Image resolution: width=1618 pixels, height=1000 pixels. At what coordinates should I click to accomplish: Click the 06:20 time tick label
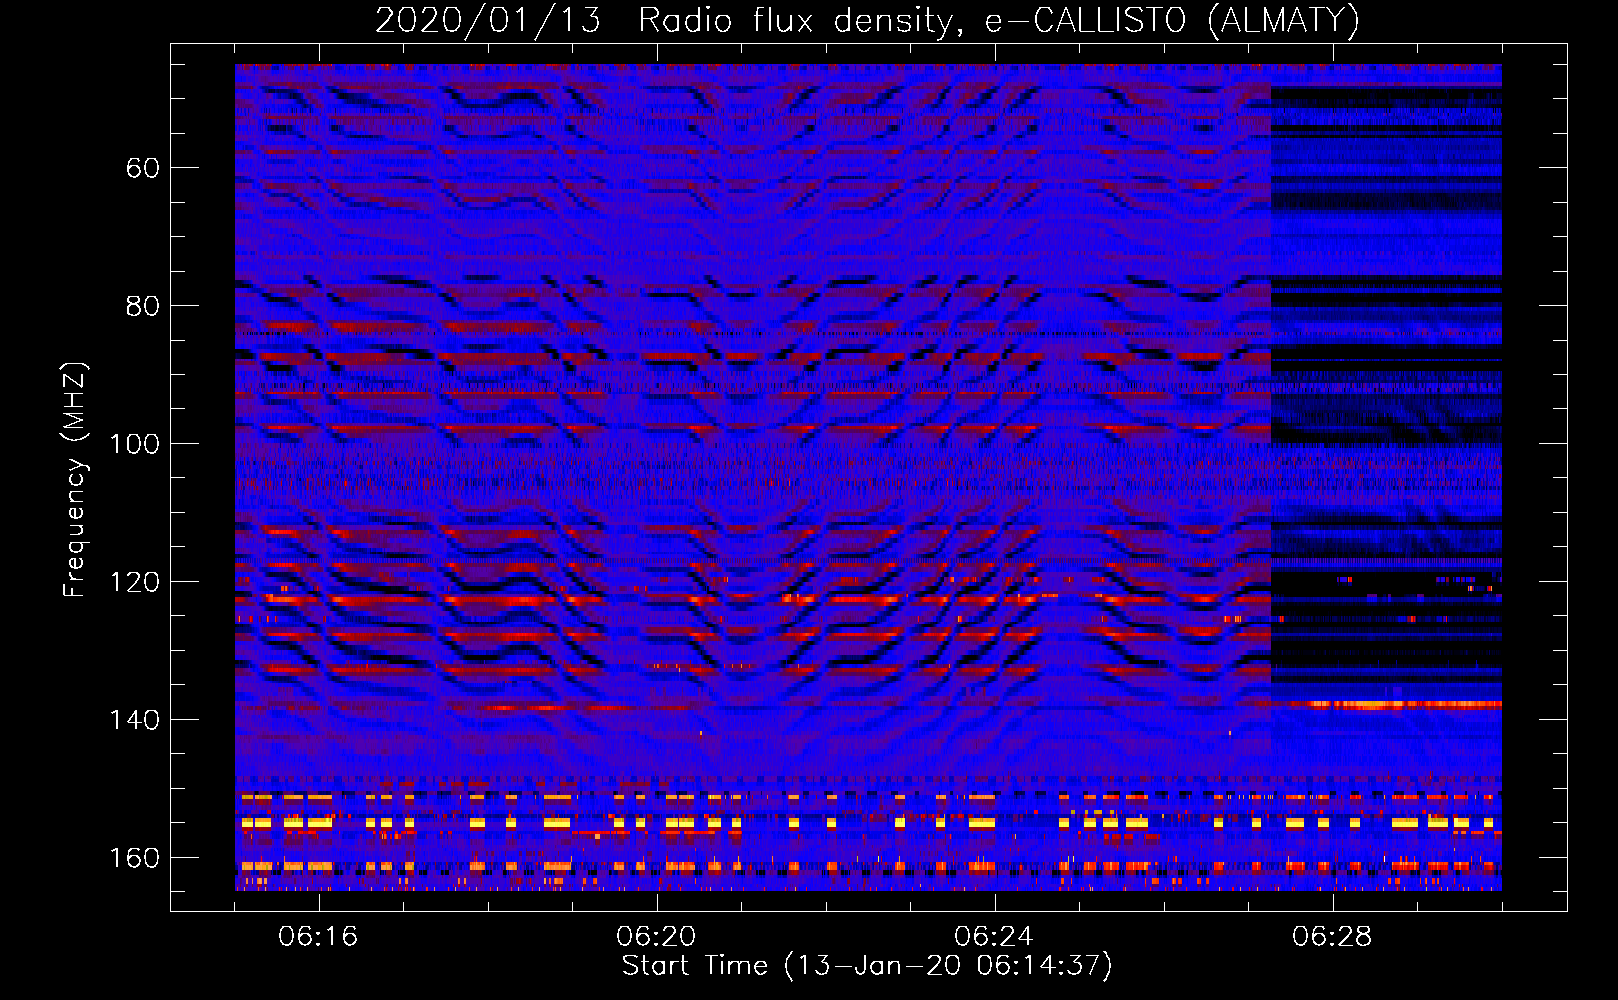point(656,937)
